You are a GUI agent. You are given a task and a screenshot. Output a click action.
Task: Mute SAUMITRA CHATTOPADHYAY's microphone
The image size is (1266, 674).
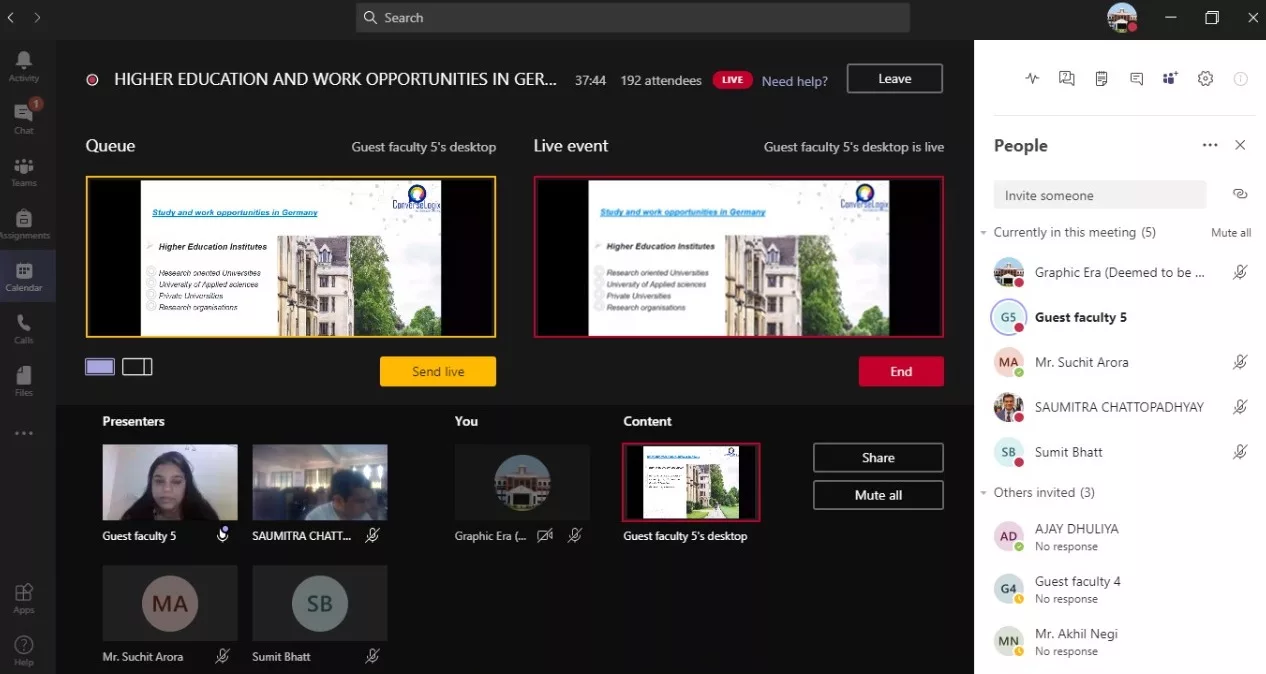click(x=1240, y=407)
